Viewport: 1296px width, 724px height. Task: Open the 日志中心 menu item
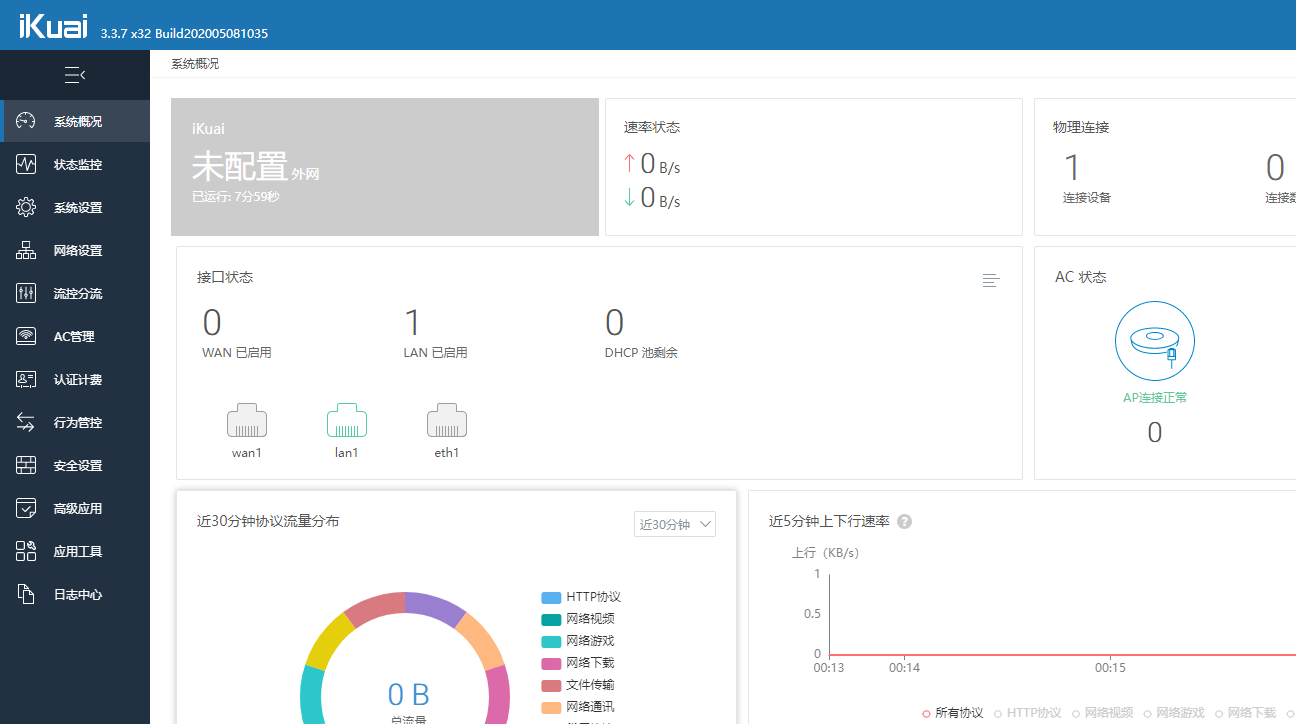point(77,595)
